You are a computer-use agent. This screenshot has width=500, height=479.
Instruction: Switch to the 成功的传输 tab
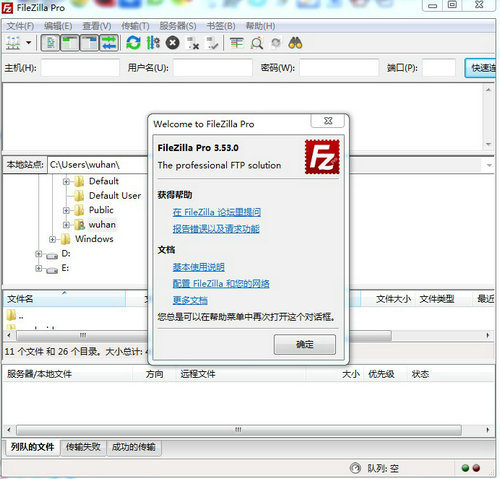click(134, 447)
